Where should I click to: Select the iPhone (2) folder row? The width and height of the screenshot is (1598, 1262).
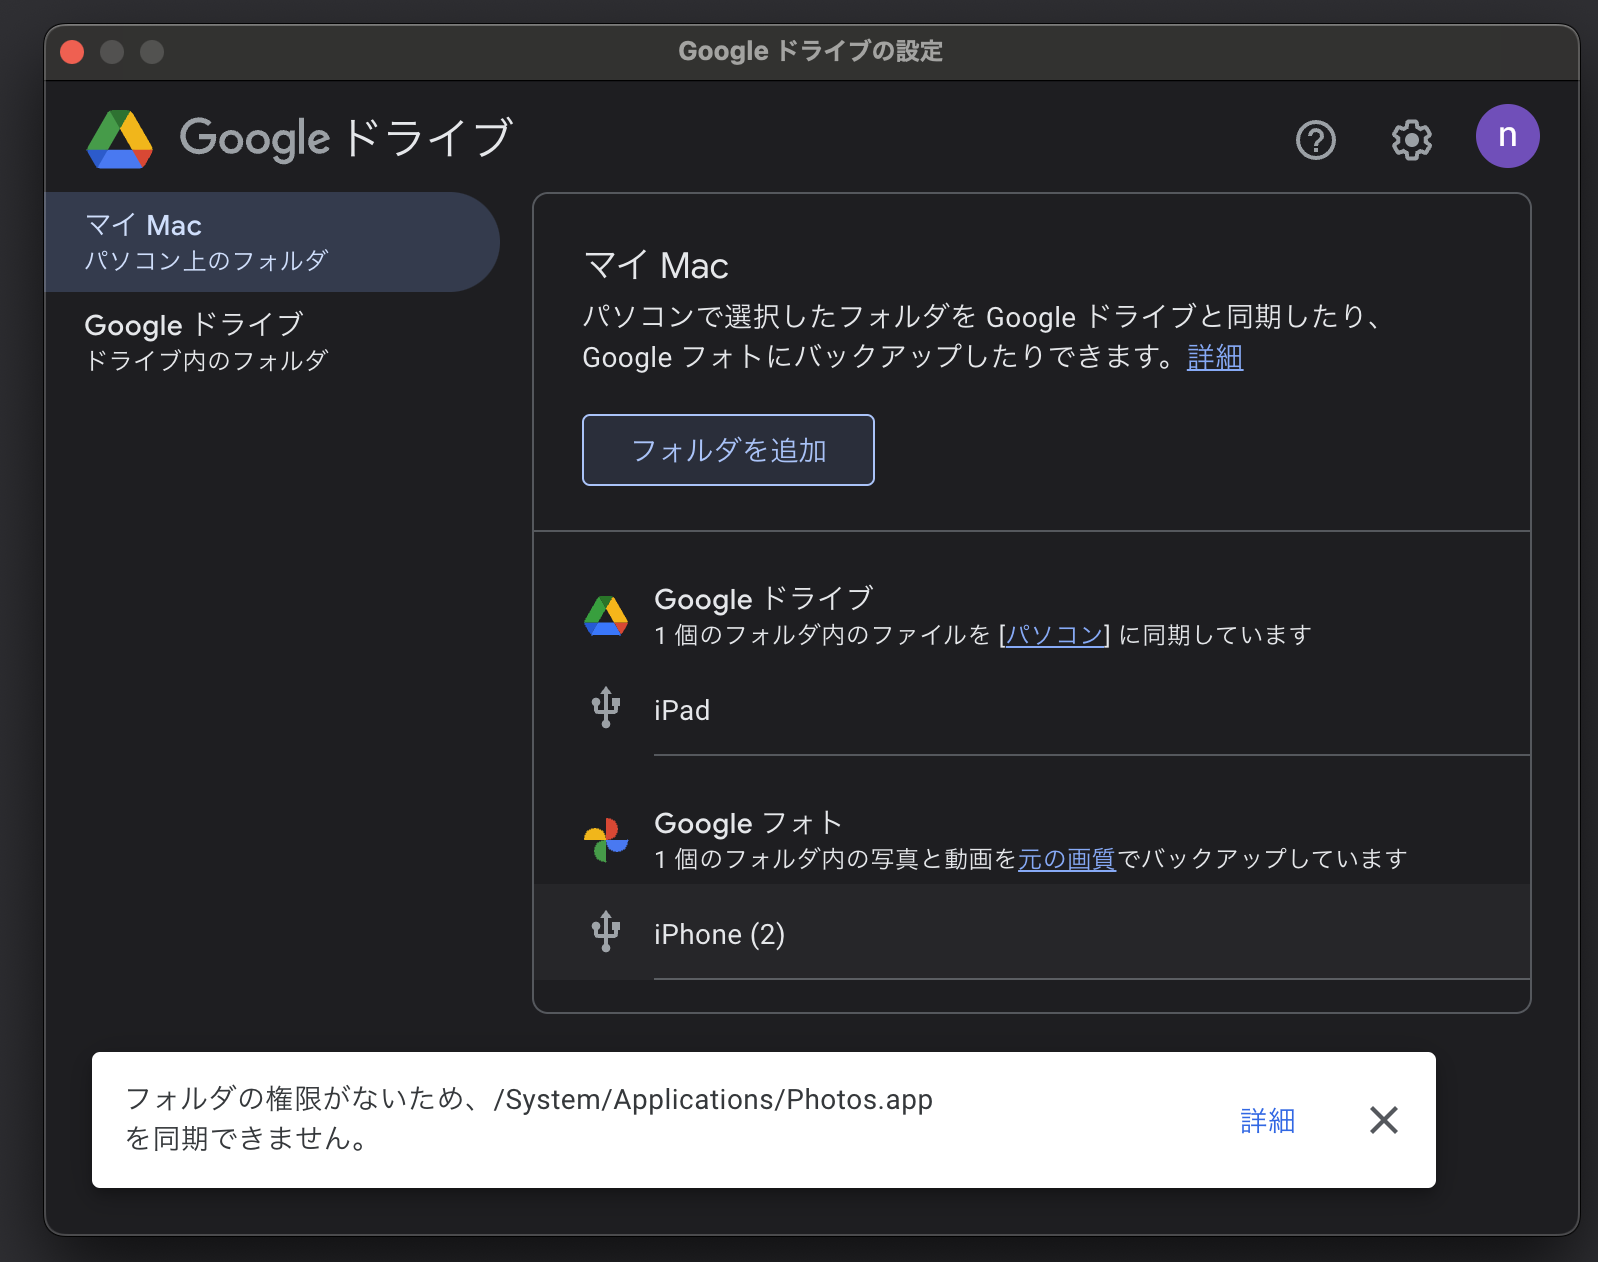click(1032, 932)
